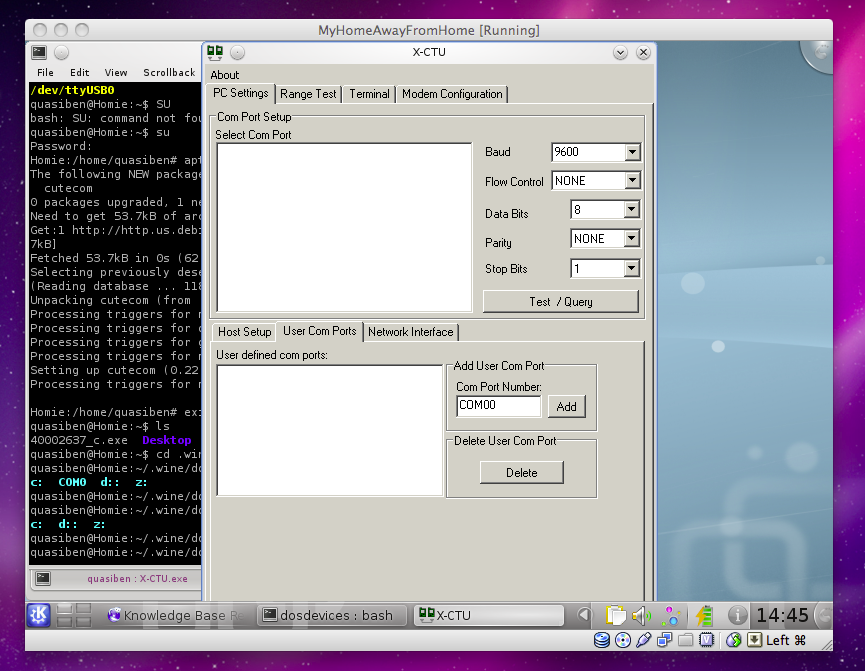Screen dimensions: 865x671
Task: Click the Add button for user com port
Action: [567, 407]
